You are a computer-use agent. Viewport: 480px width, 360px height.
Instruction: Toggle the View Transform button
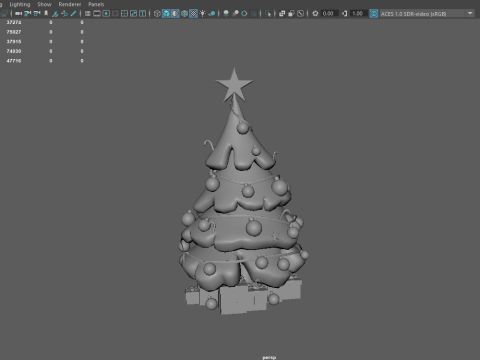pos(374,14)
